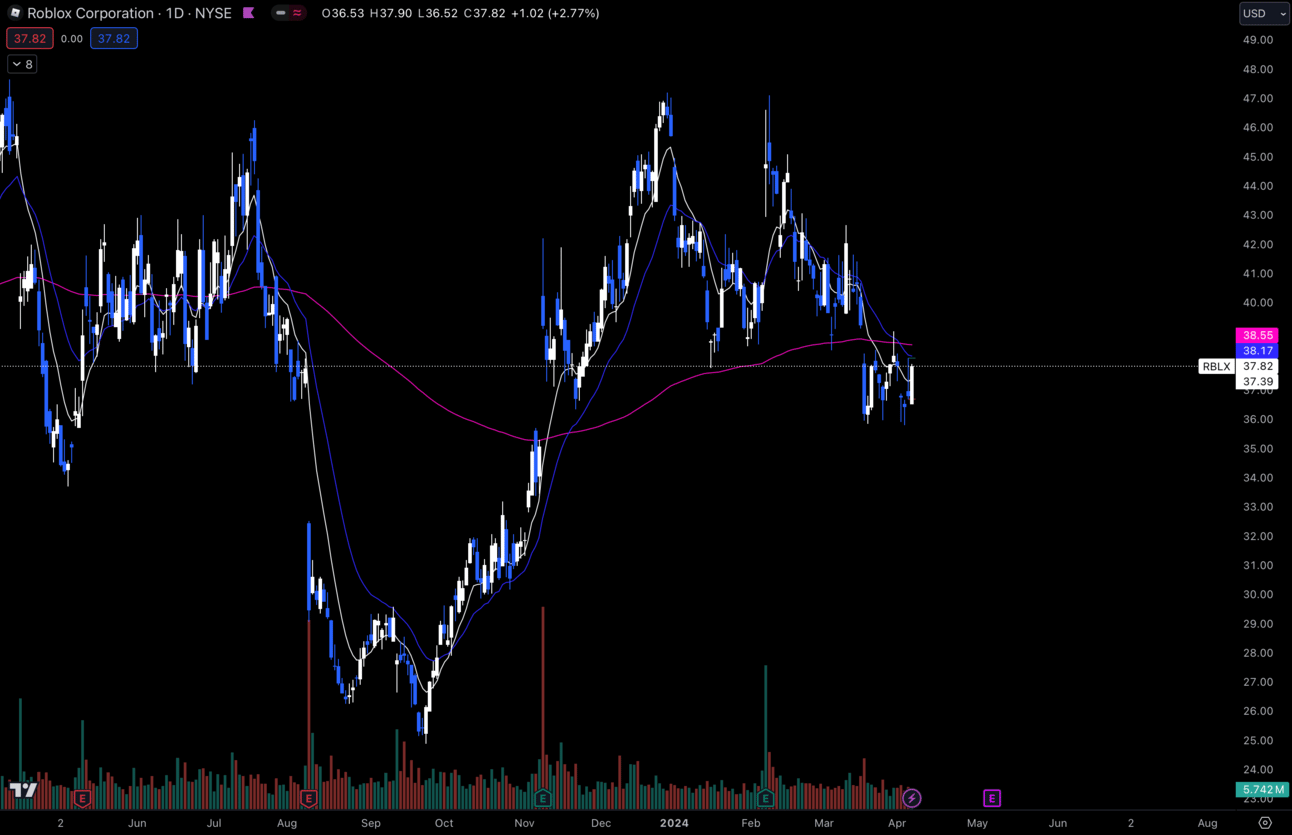This screenshot has width=1292, height=835.
Task: Expand the collapsed indicators legend showing 8
Action: tap(22, 64)
